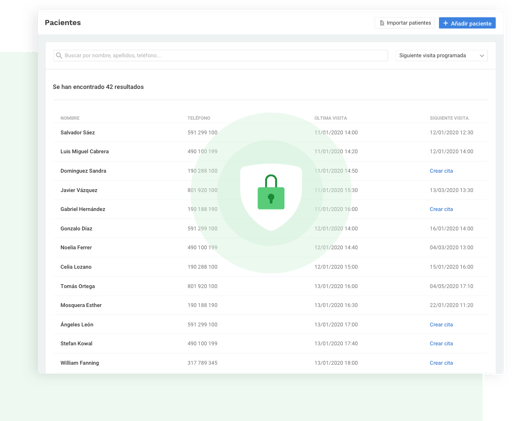Open patient Mosquera Esther
This screenshot has width=512, height=421.
81,305
